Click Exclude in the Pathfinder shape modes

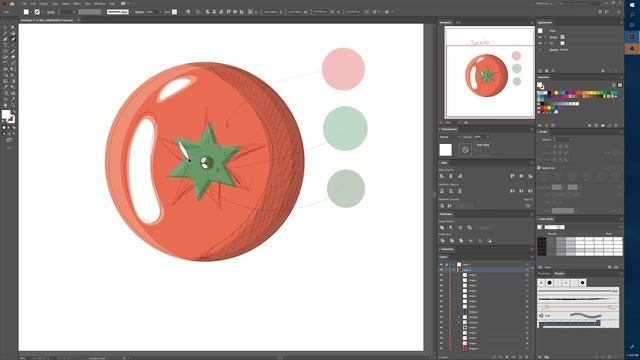coord(469,227)
